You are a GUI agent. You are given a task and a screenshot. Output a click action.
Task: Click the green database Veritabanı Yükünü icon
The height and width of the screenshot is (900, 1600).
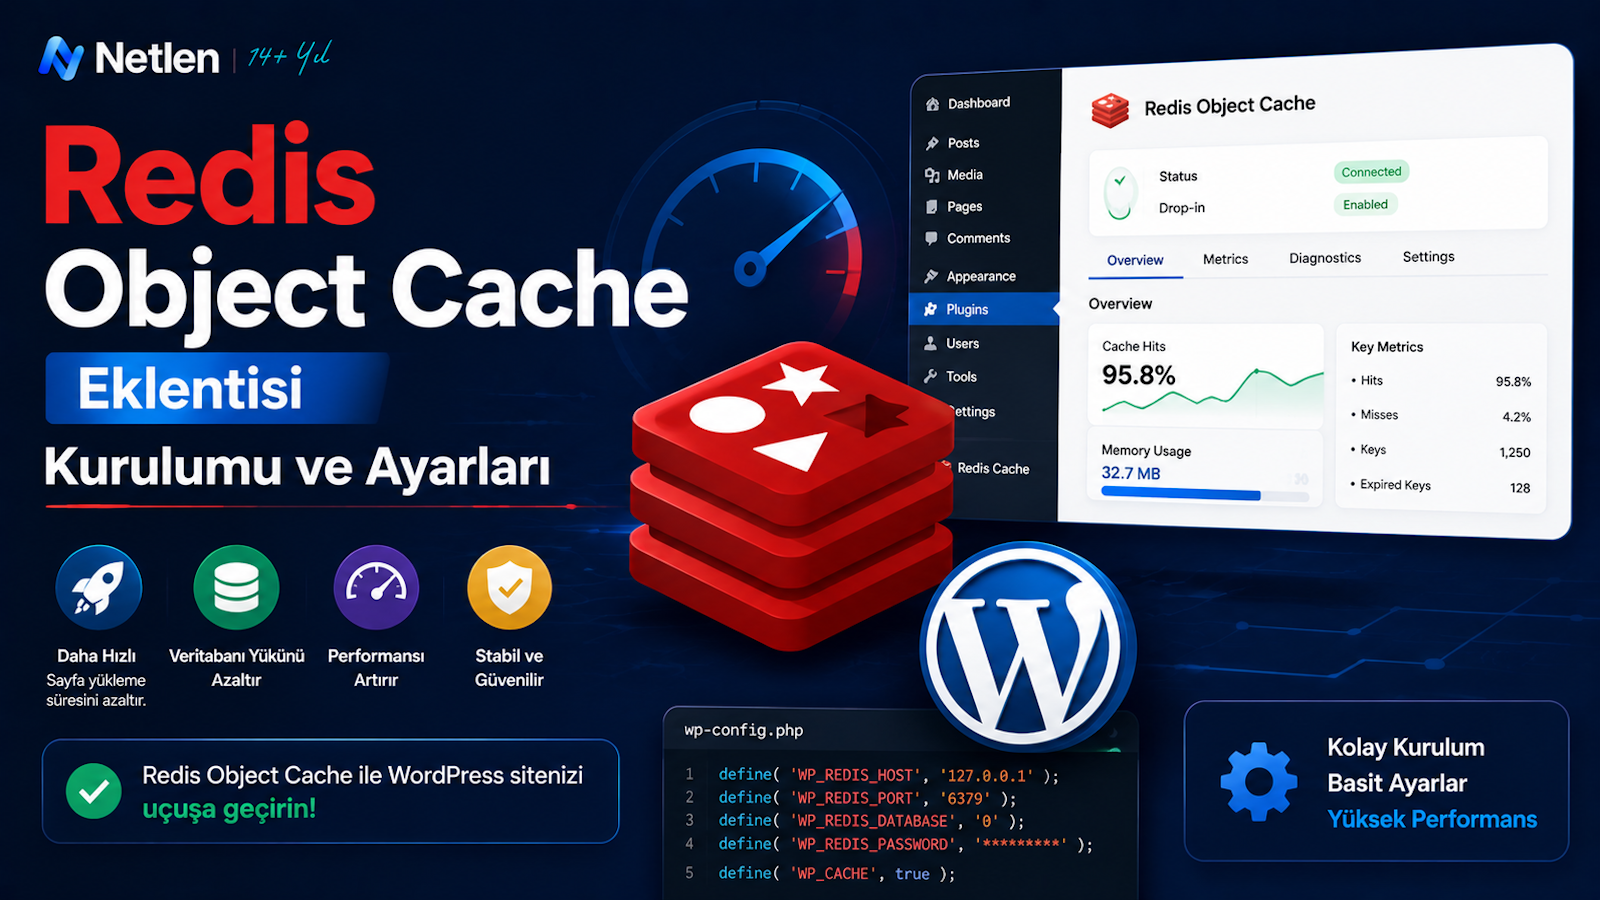point(236,587)
